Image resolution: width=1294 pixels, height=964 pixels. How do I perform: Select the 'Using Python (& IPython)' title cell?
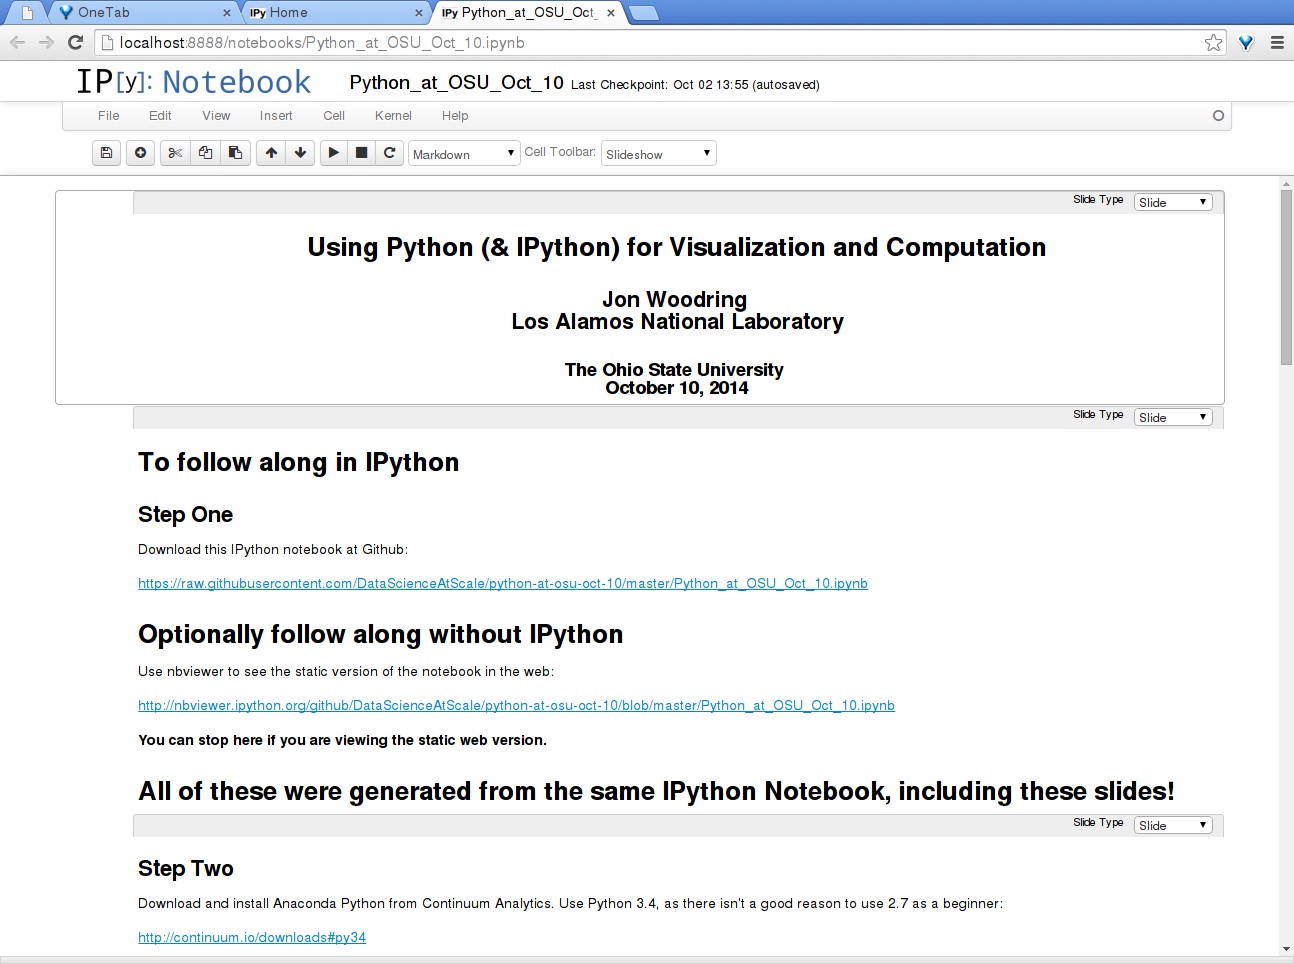(640, 298)
